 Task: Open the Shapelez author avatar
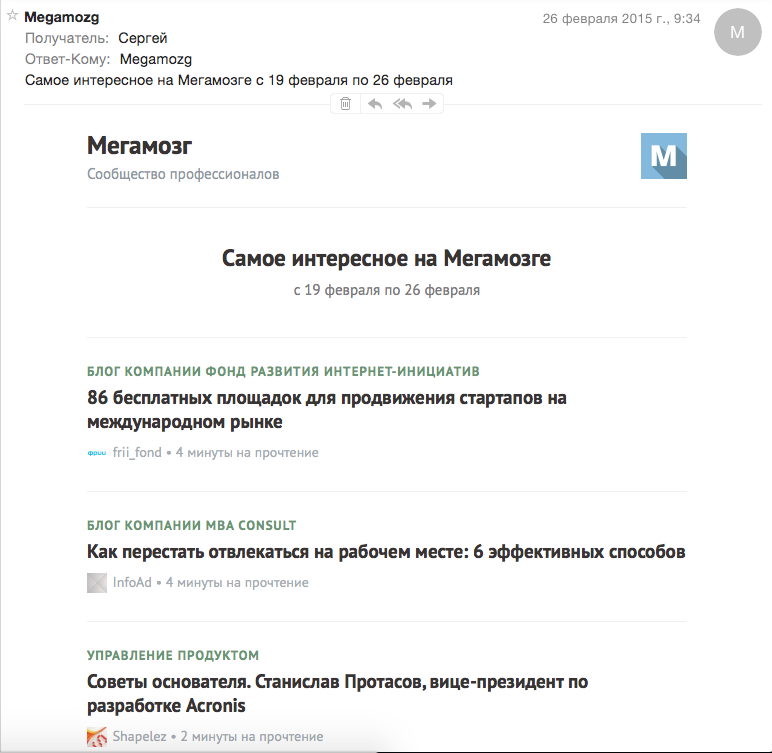[97, 737]
